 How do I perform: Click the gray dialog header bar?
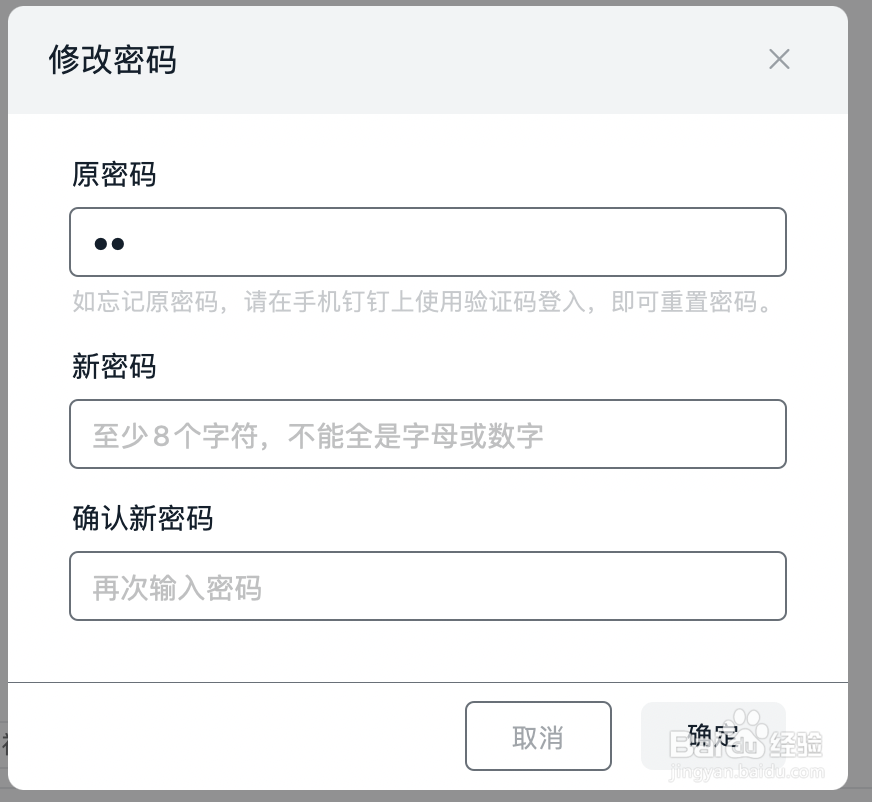tap(428, 60)
